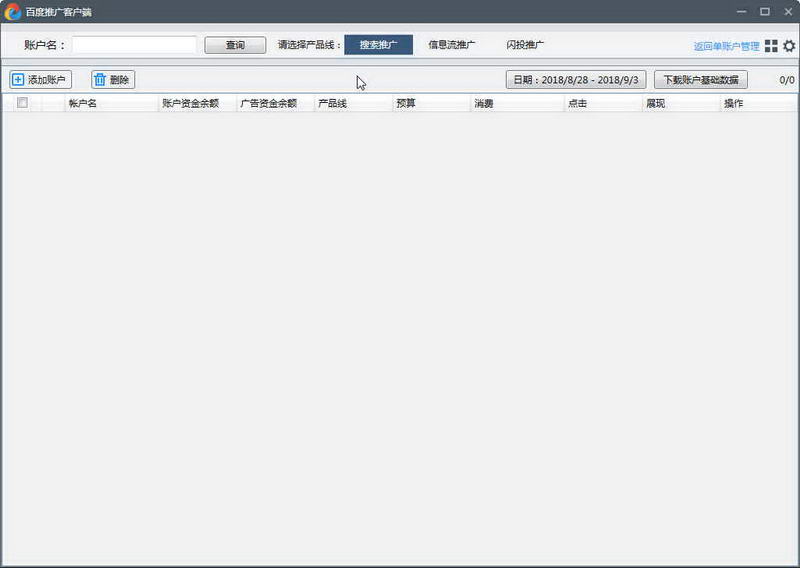This screenshot has height=568, width=800.
Task: Select the 闪投推广 product line tab
Action: [x=525, y=45]
